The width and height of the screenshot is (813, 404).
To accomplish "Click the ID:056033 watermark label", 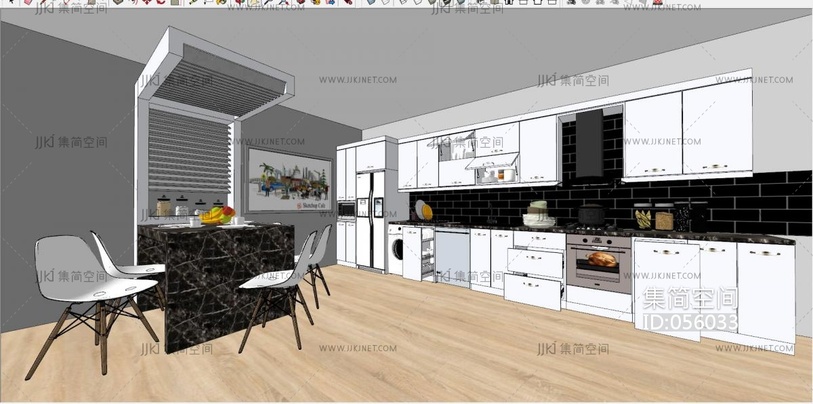I will (x=690, y=322).
